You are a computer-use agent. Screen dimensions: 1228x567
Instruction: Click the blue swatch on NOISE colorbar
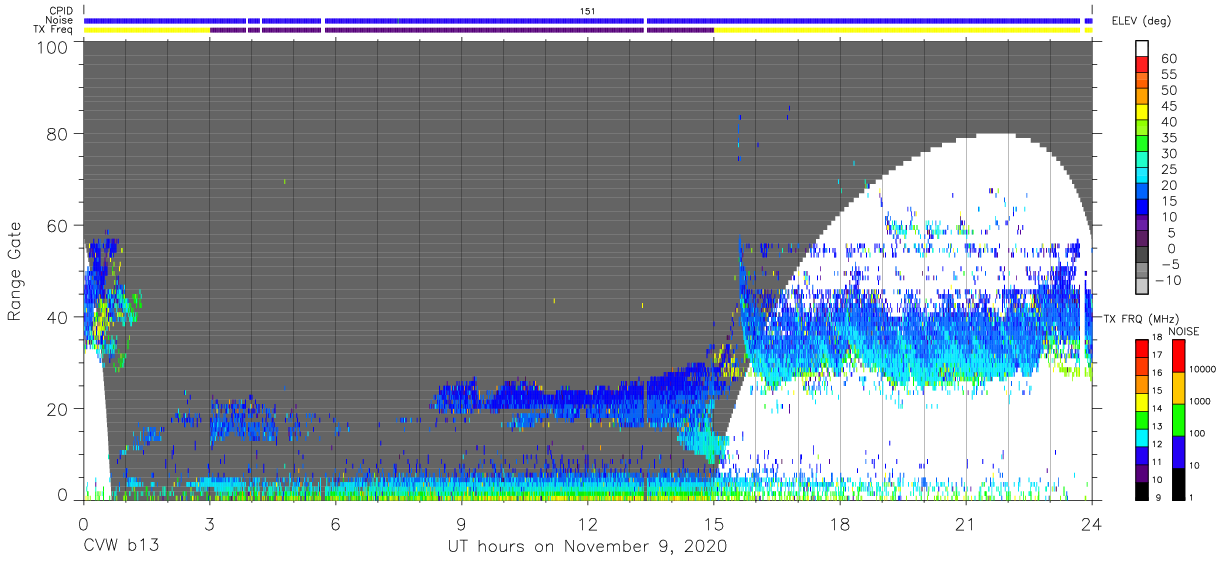(x=1177, y=451)
